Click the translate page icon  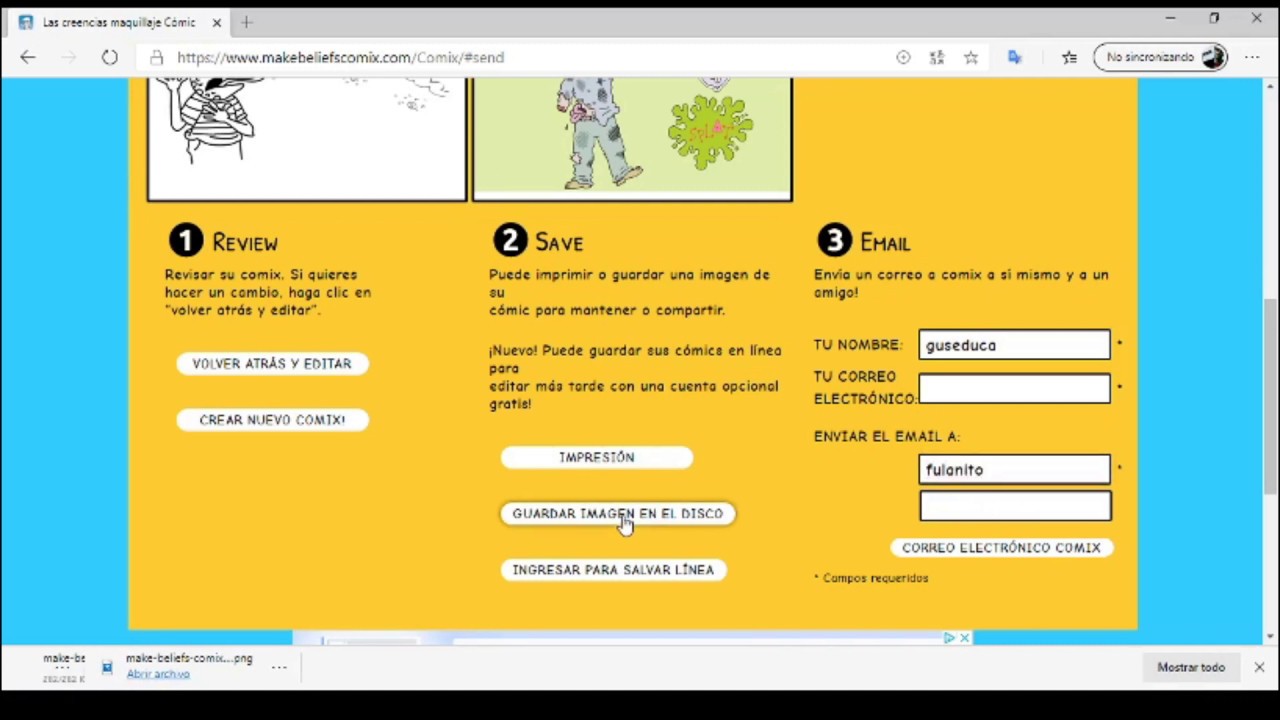(x=1015, y=58)
